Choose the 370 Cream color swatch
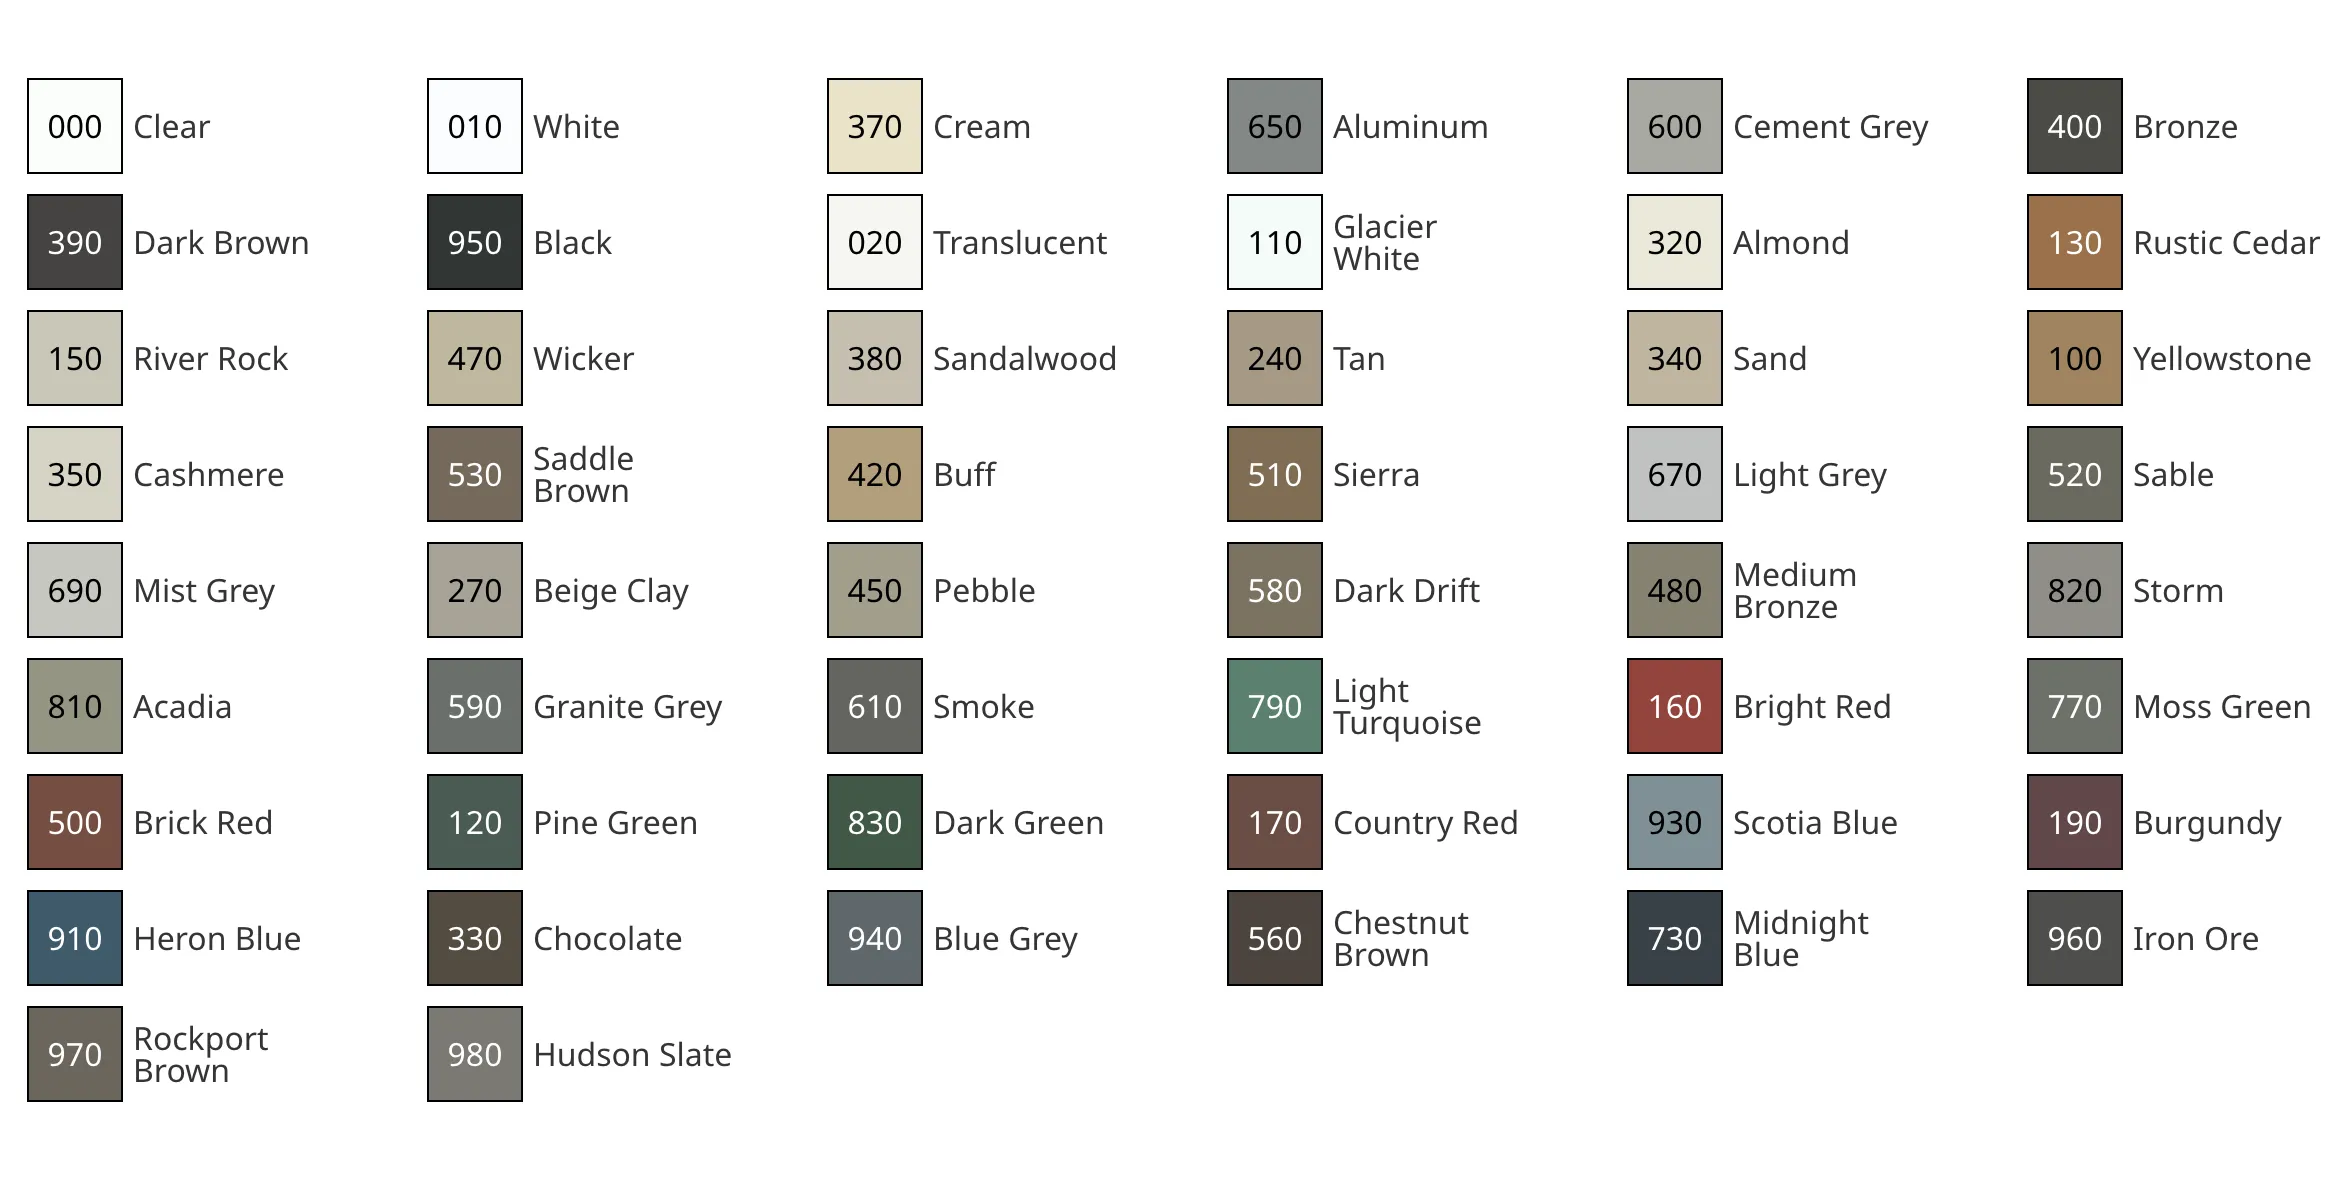 pyautogui.click(x=875, y=126)
